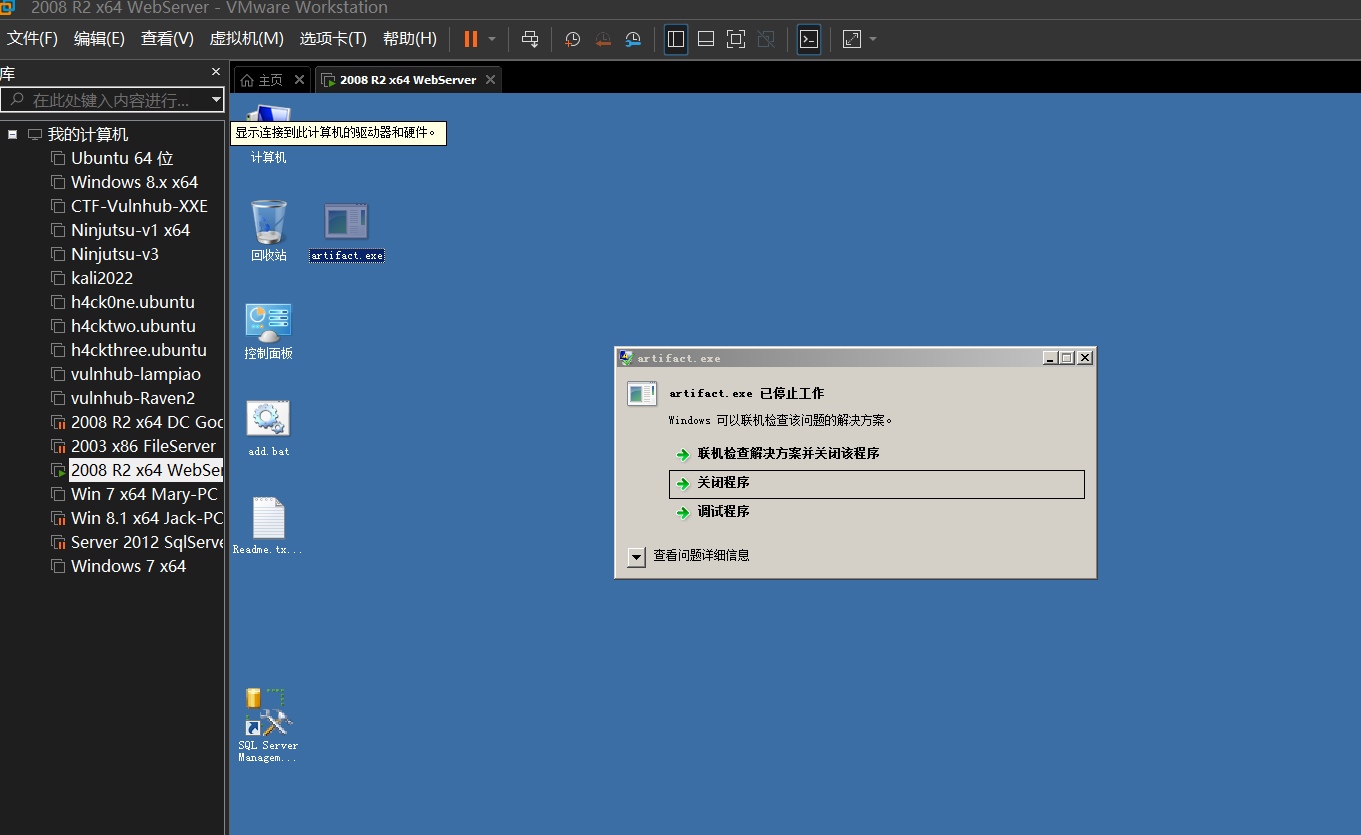Click the 计算机 desktop icon
This screenshot has height=835, width=1361.
(x=268, y=135)
